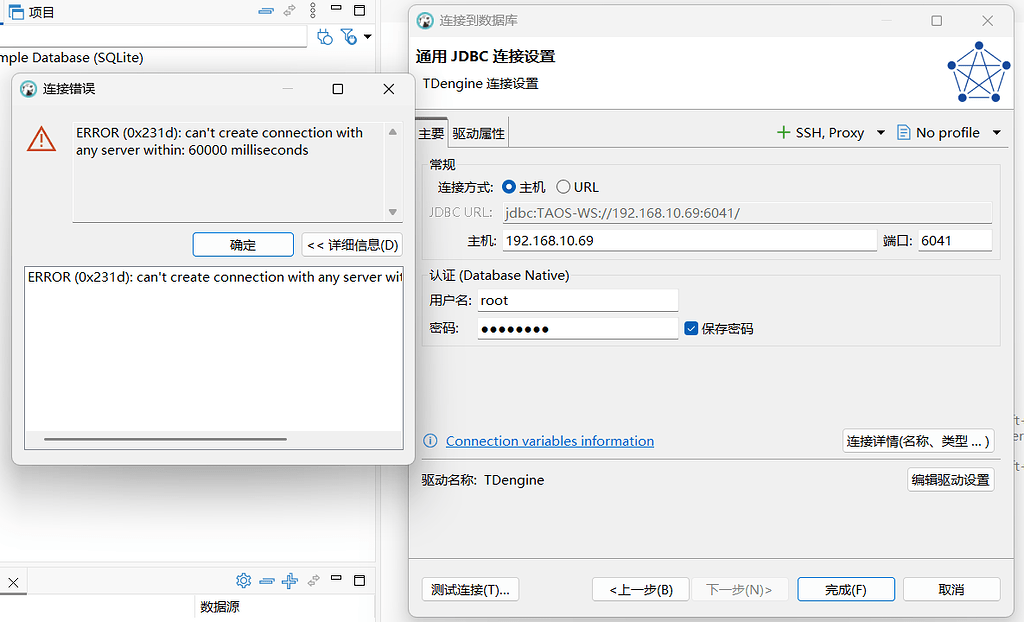The height and width of the screenshot is (622, 1024).
Task: Confirm the error with 确定 button
Action: [x=243, y=245]
